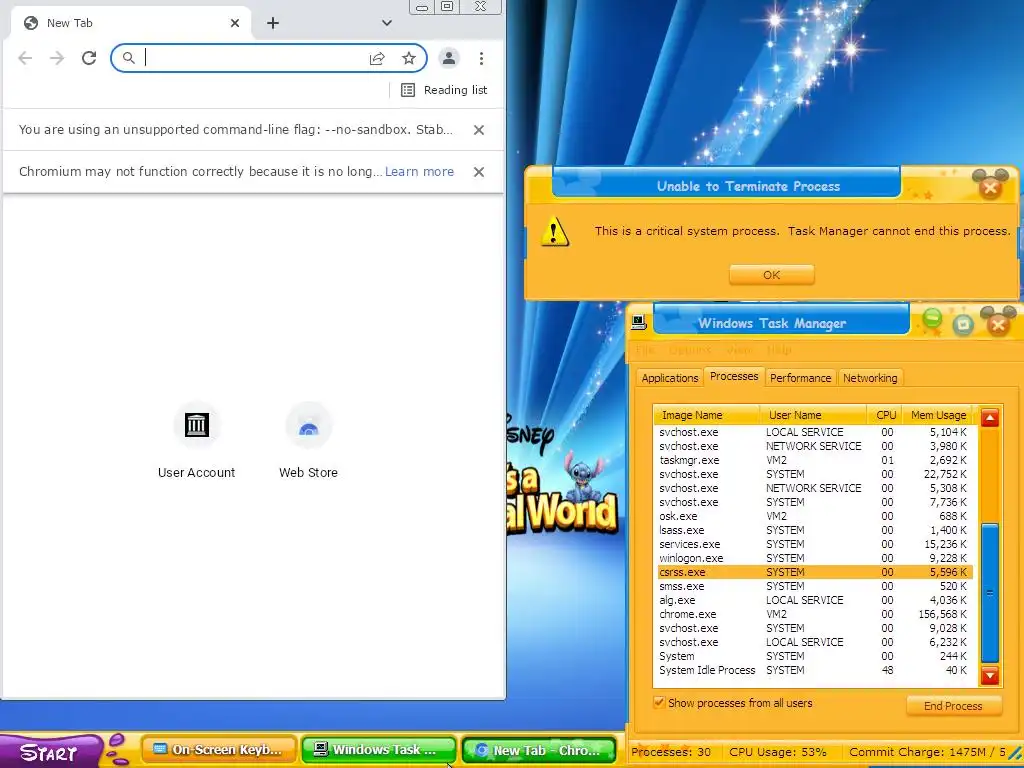Select the lsass.exe process

tap(813, 530)
